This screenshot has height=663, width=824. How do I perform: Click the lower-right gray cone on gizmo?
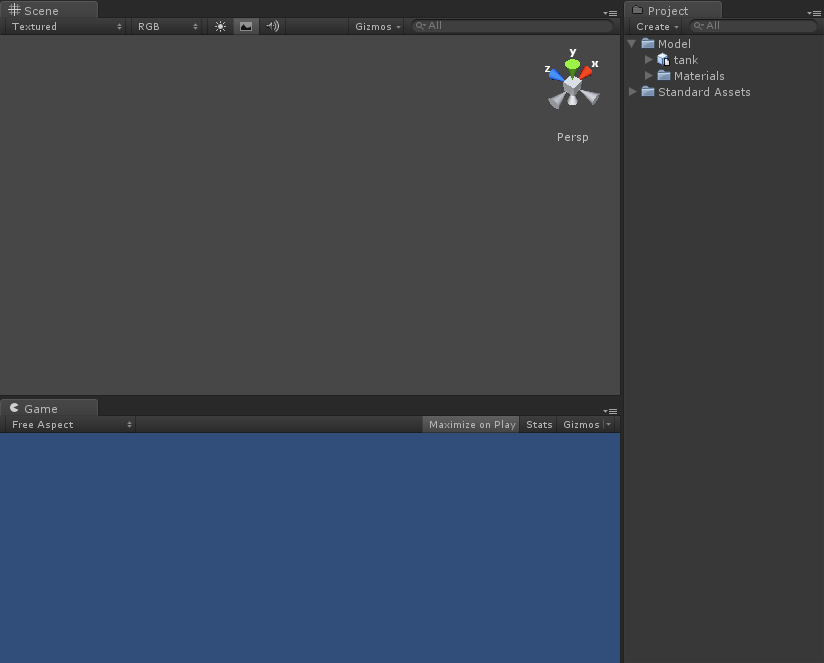click(x=591, y=97)
